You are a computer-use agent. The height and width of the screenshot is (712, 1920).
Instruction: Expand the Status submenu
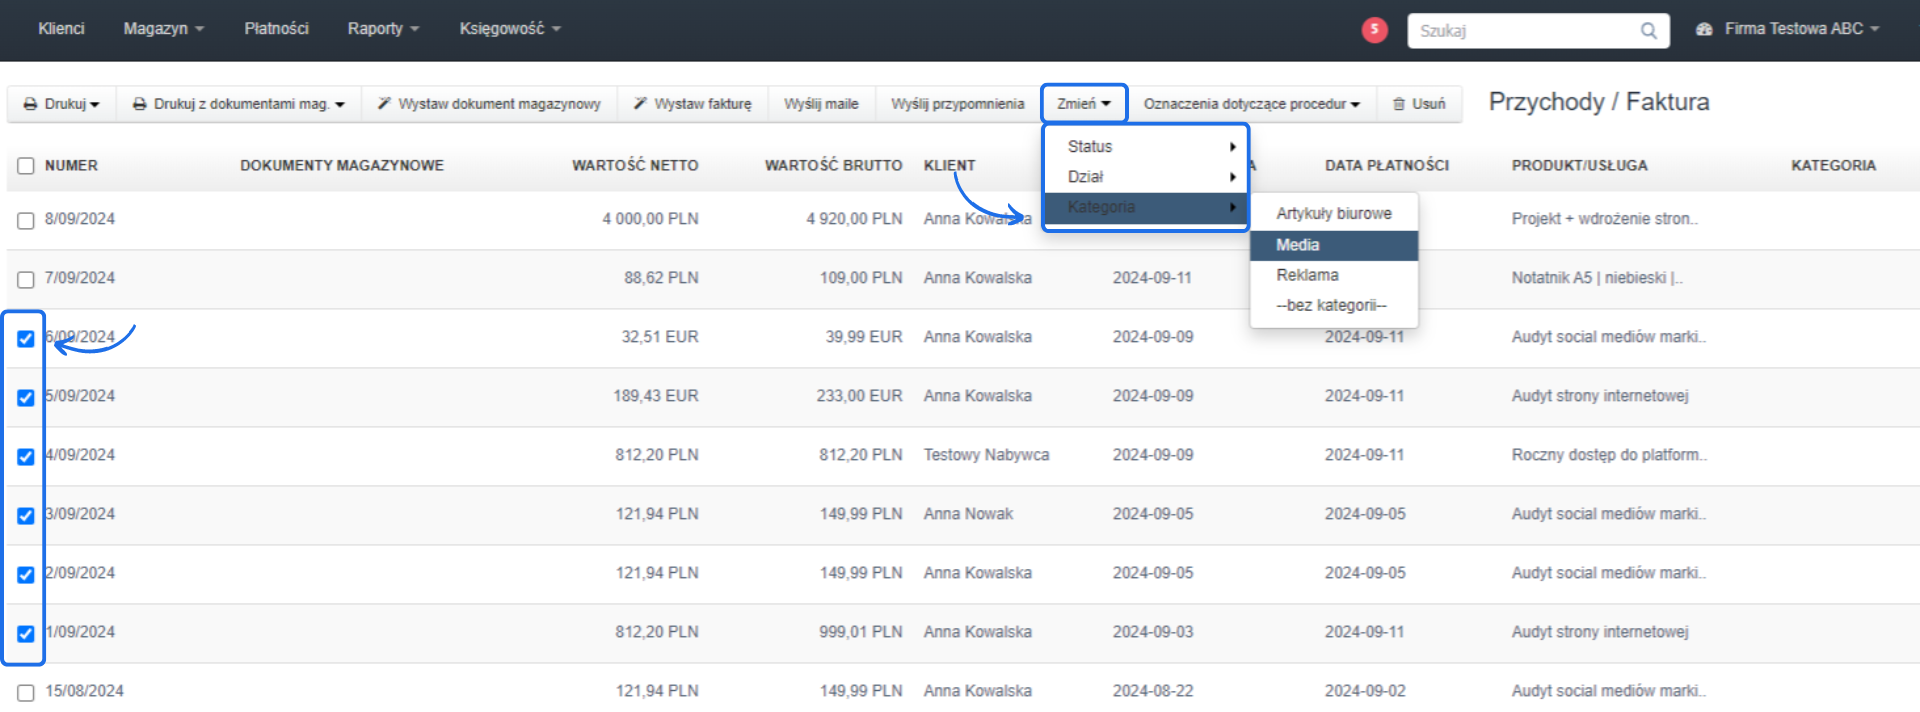(1146, 147)
